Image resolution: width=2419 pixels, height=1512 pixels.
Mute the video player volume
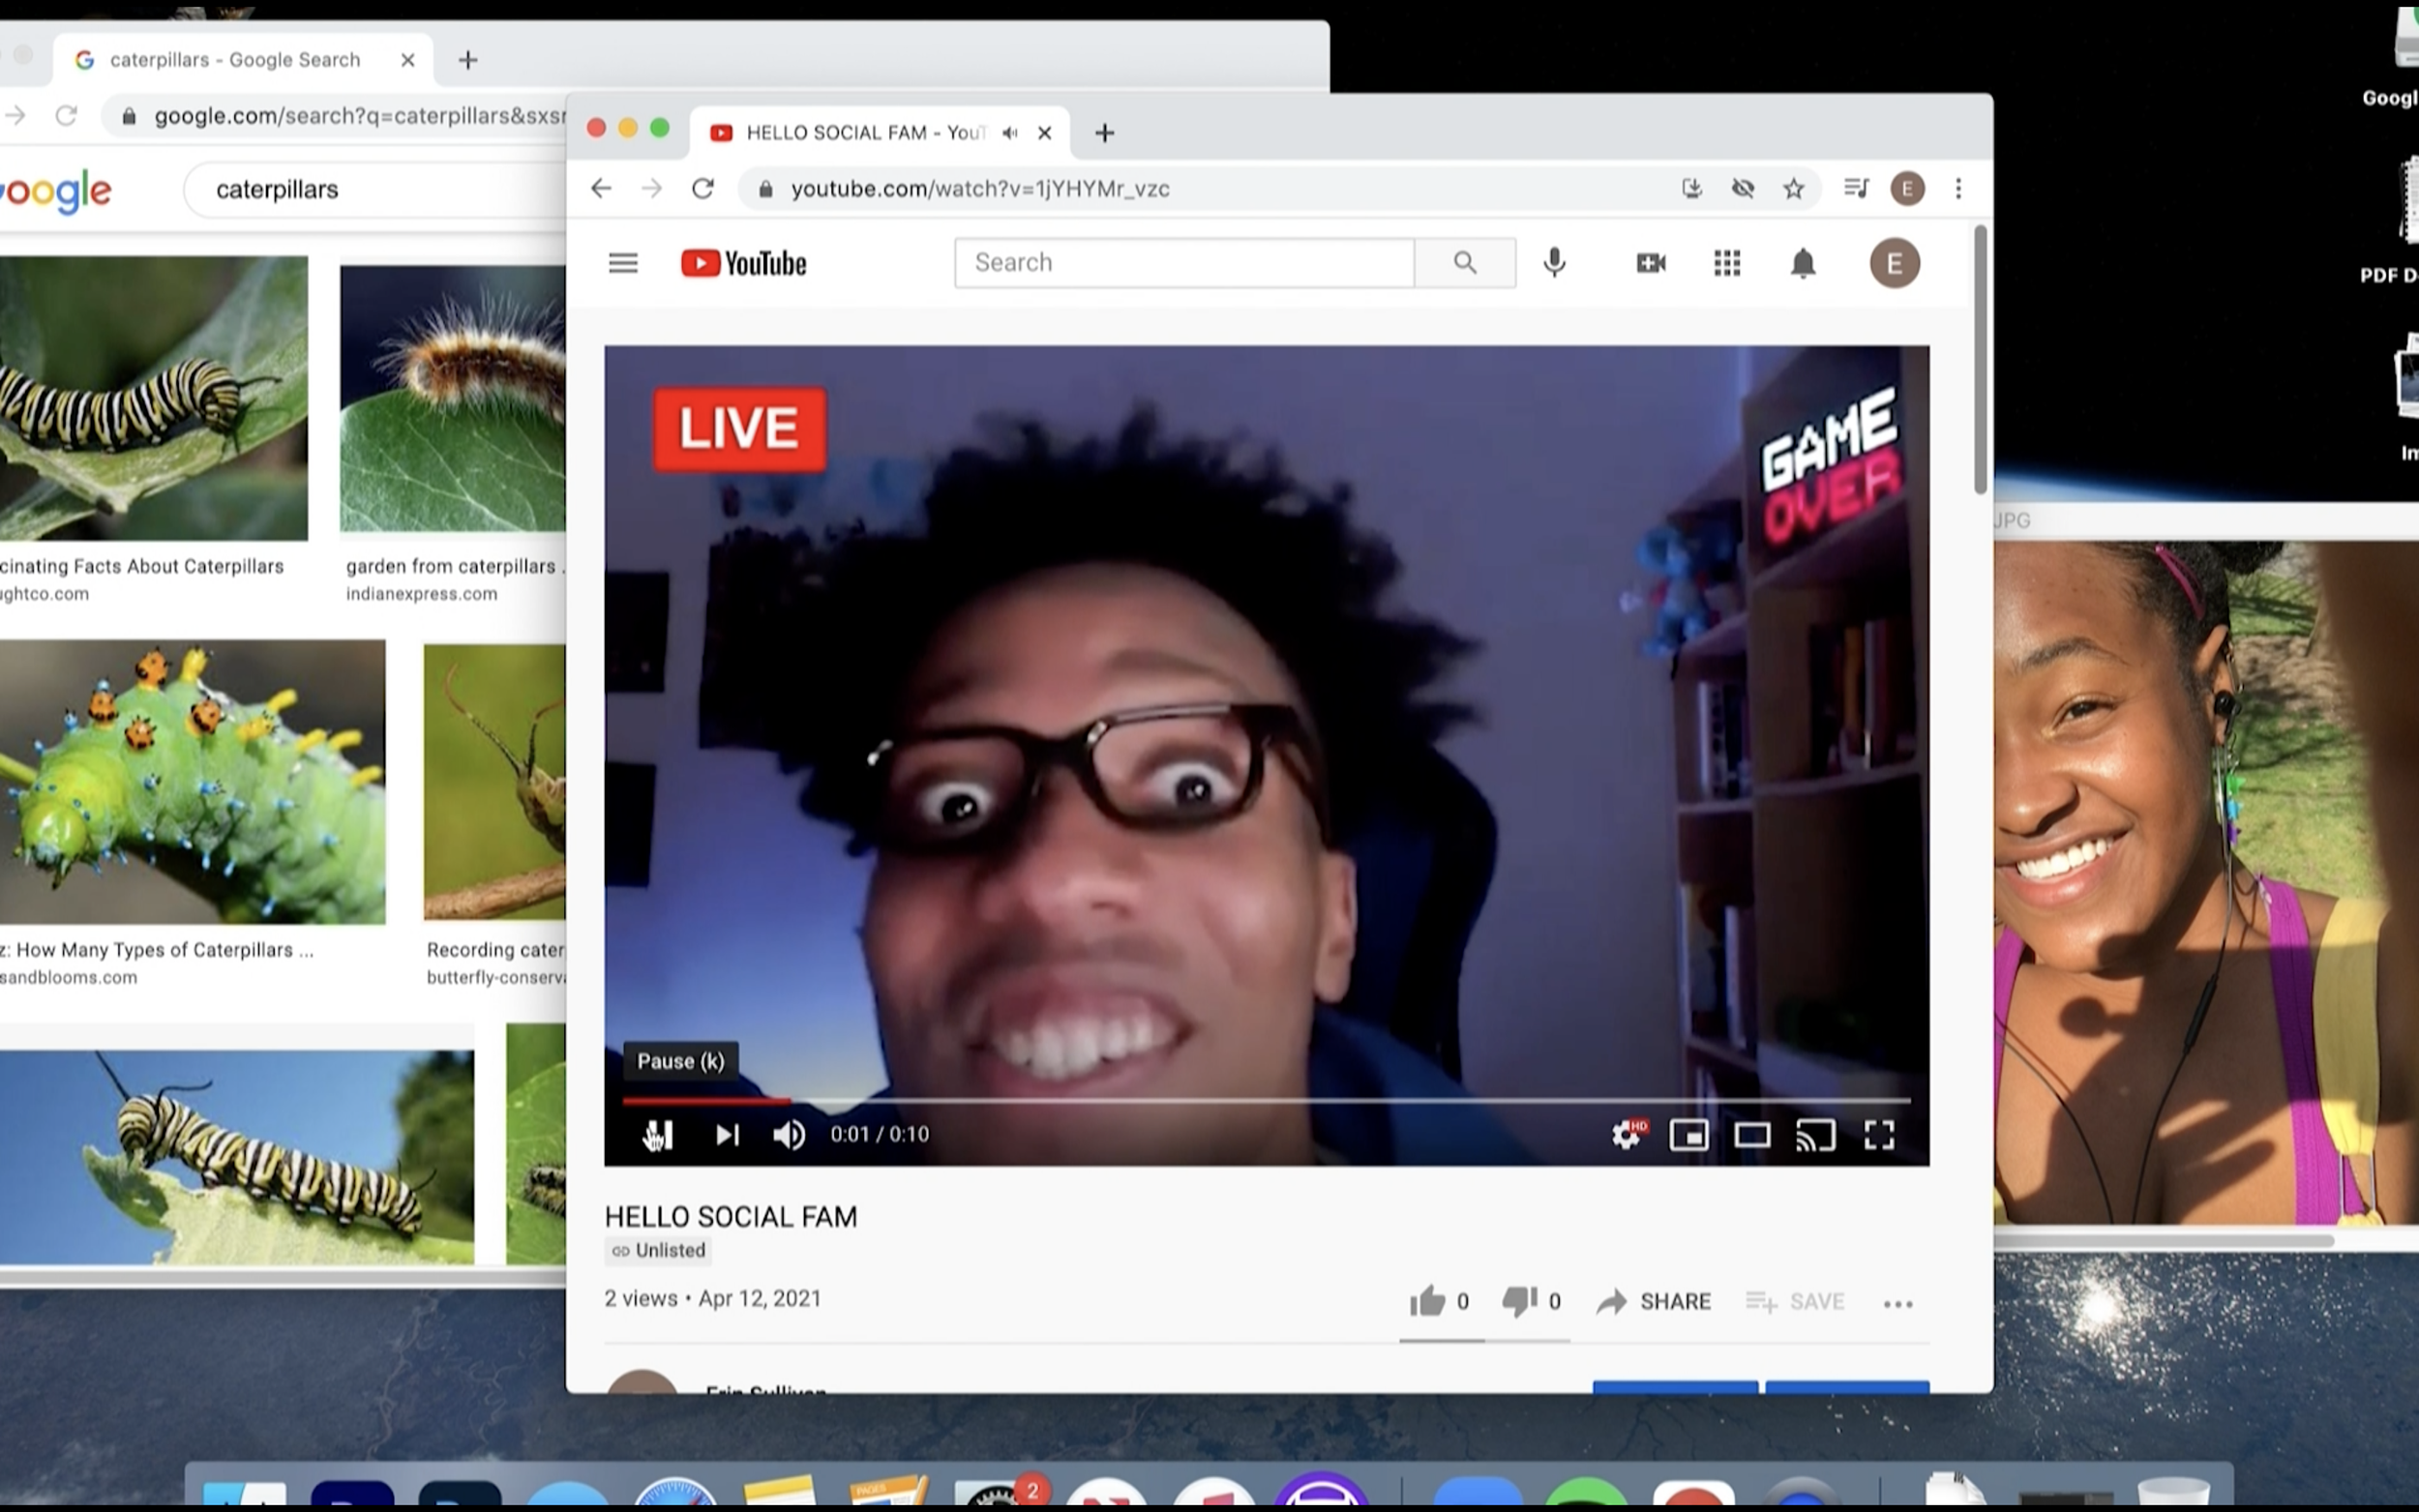789,1134
